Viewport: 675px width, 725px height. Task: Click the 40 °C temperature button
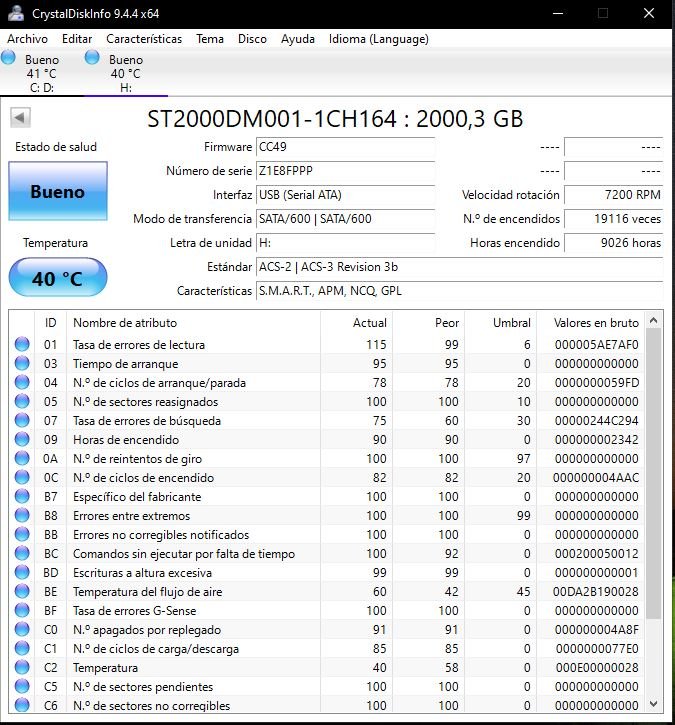(57, 279)
